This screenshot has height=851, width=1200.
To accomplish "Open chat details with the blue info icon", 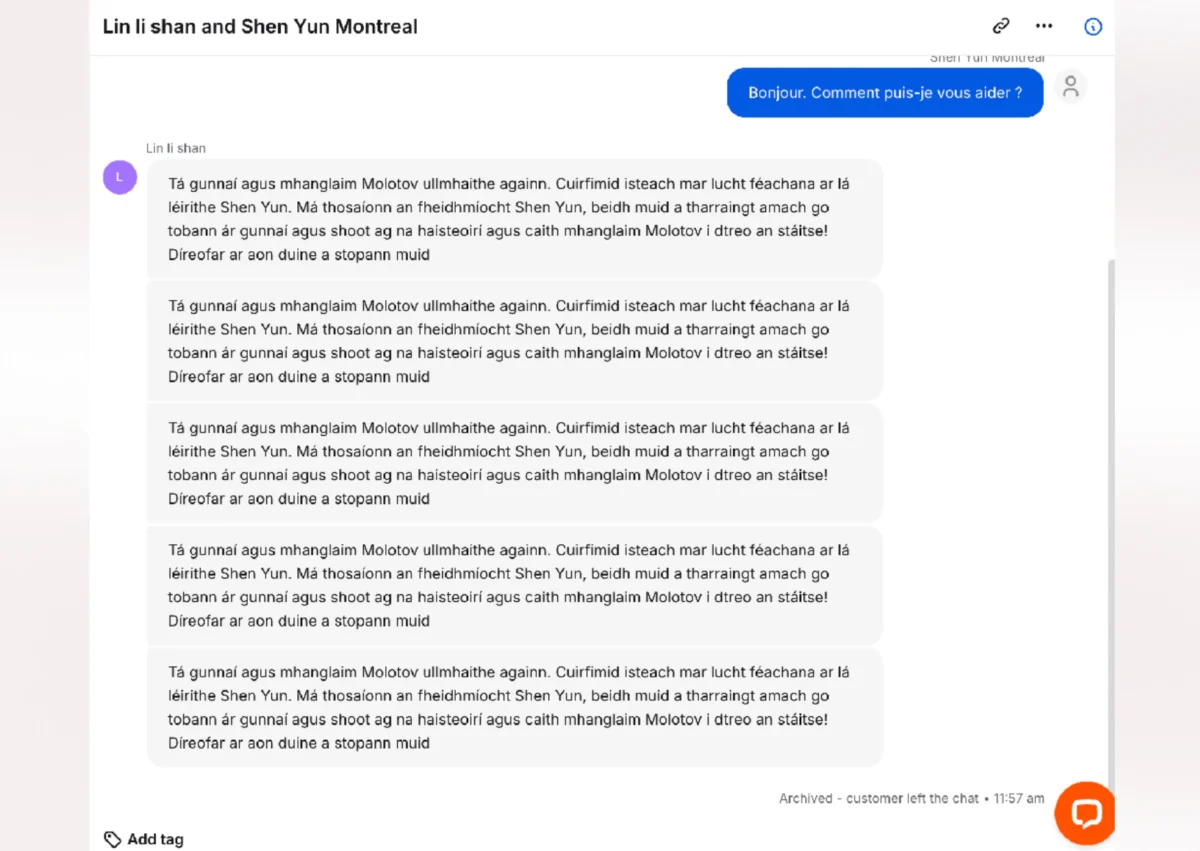I will 1093,27.
